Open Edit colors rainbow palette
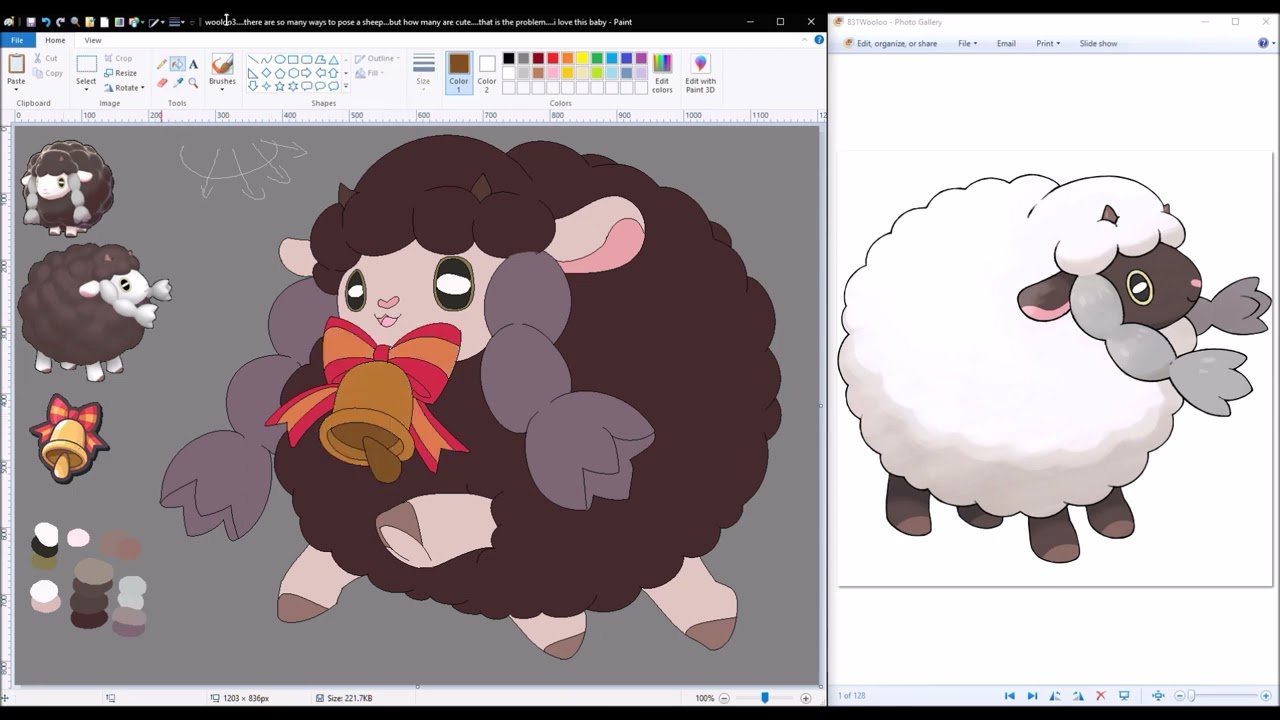Viewport: 1280px width, 720px height. (x=662, y=73)
